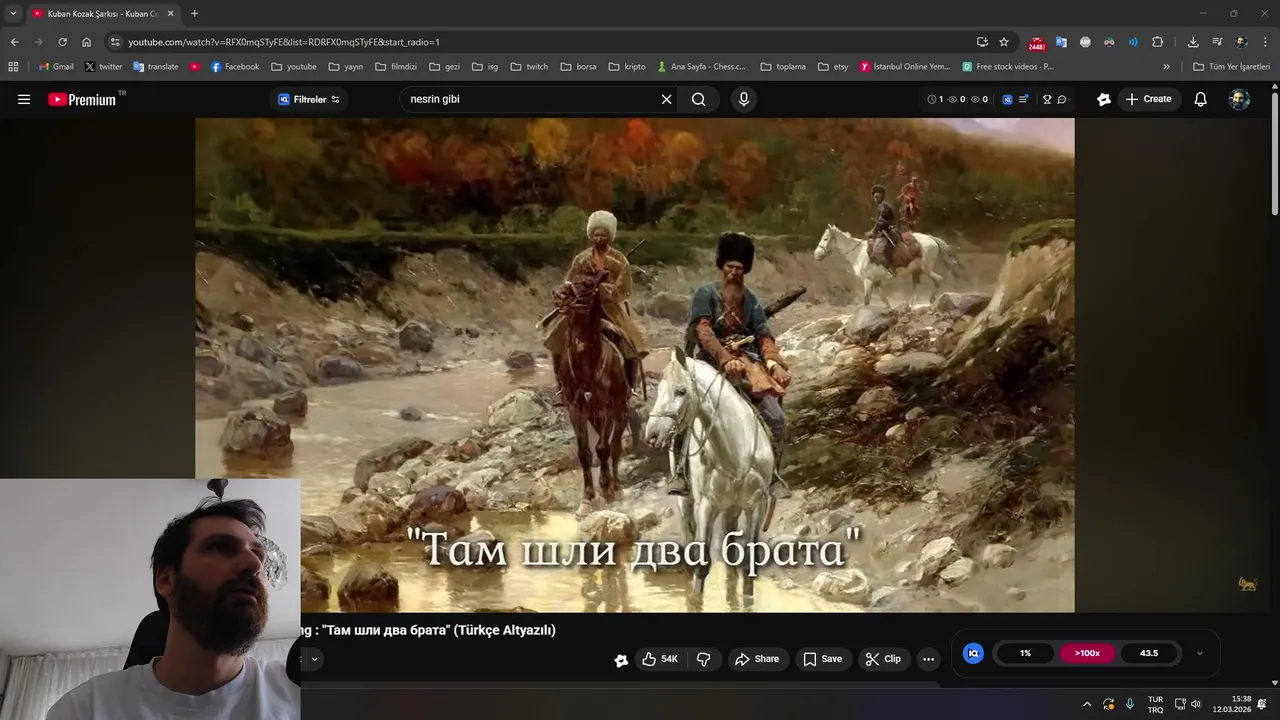Select the 1% vidIQ stat pill
The height and width of the screenshot is (720, 1280).
pyautogui.click(x=1025, y=653)
